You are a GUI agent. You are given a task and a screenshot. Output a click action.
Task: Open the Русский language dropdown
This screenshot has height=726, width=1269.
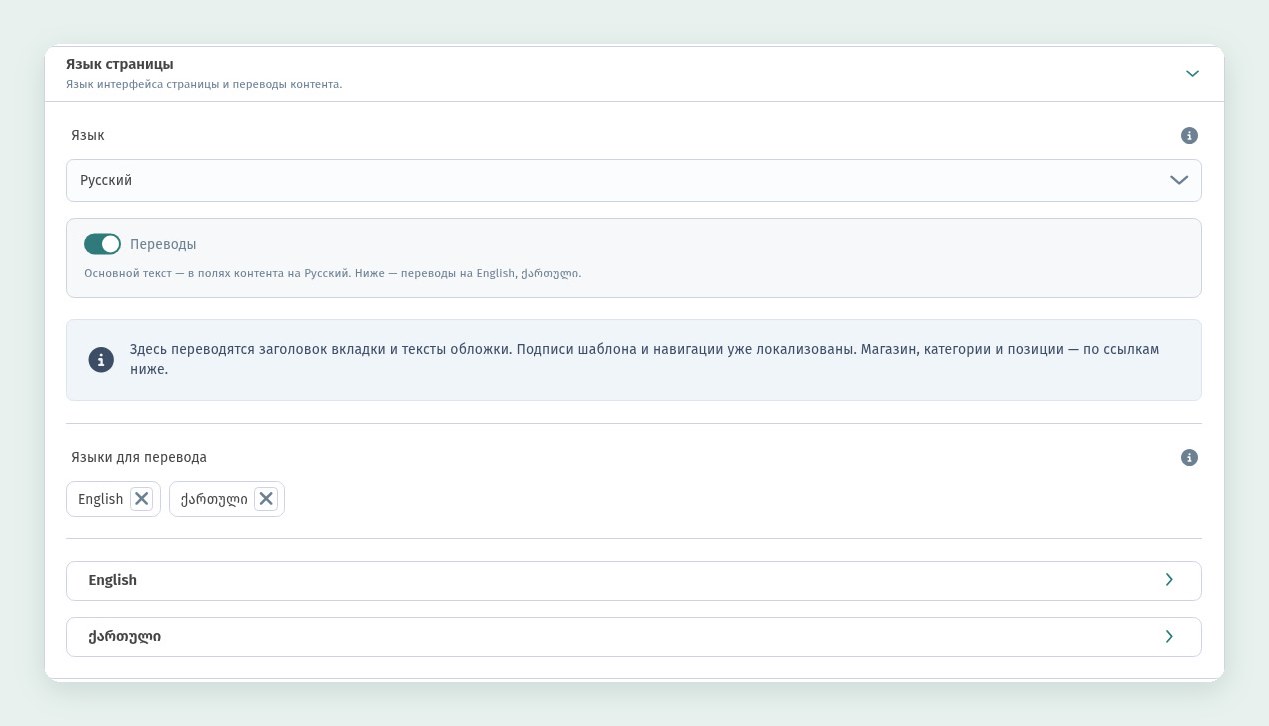pyautogui.click(x=634, y=181)
